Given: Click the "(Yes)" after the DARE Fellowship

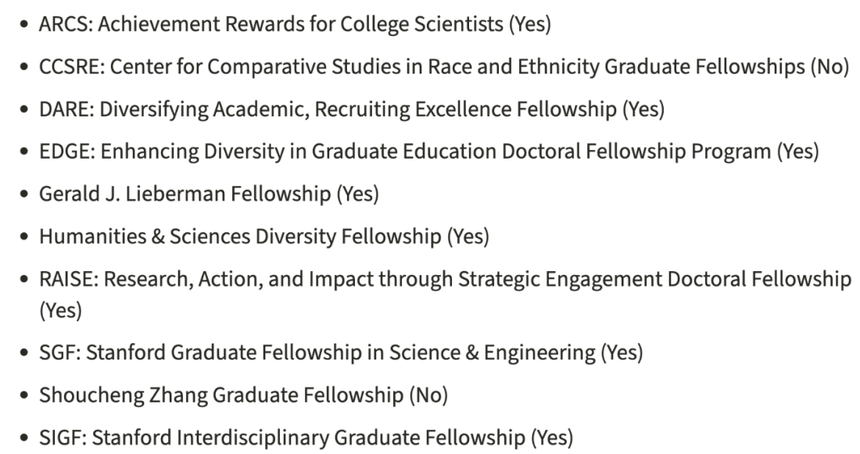Looking at the screenshot, I should [643, 109].
